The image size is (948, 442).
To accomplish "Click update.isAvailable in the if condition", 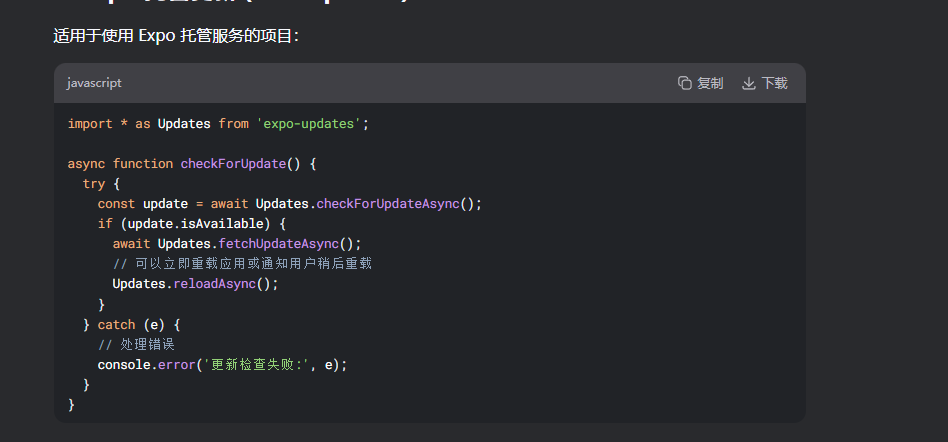I will point(195,224).
